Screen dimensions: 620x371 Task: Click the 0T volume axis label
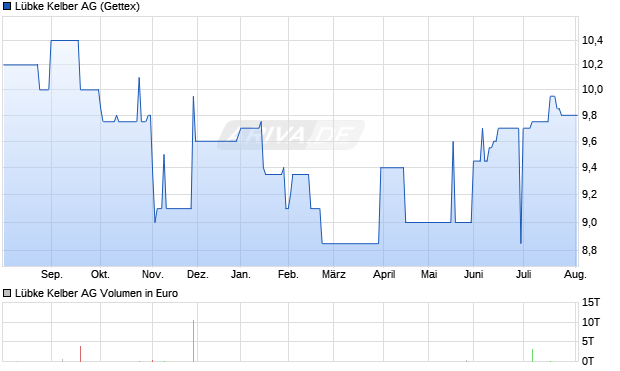(x=588, y=361)
